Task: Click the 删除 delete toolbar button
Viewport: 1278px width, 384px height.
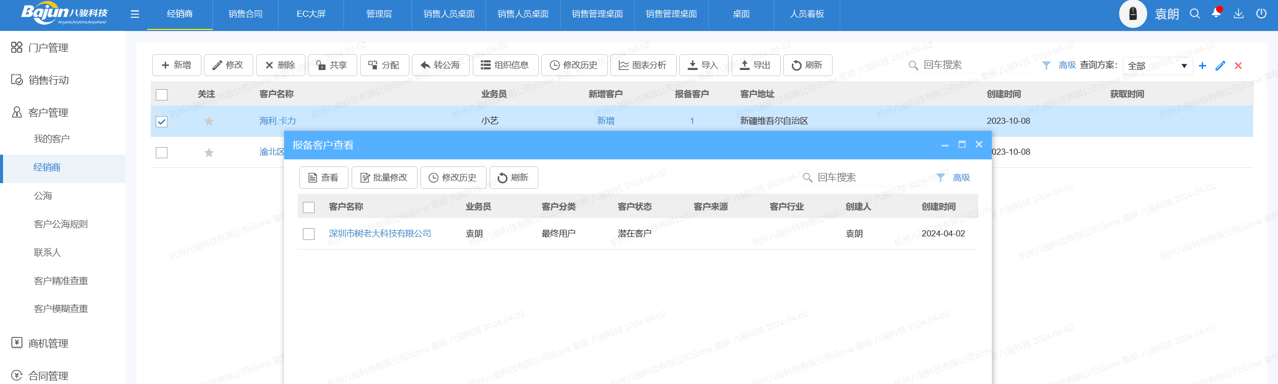Action: click(x=280, y=65)
